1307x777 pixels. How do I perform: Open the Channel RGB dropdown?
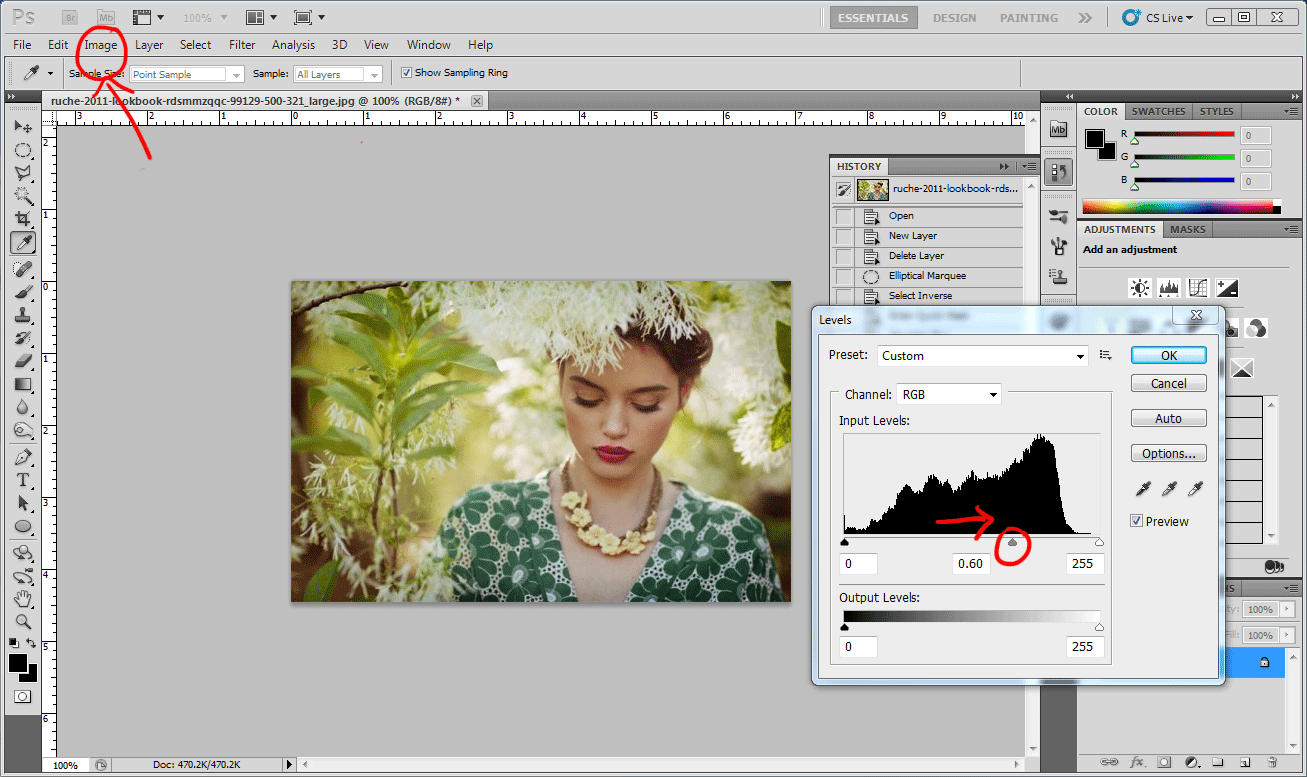(948, 395)
